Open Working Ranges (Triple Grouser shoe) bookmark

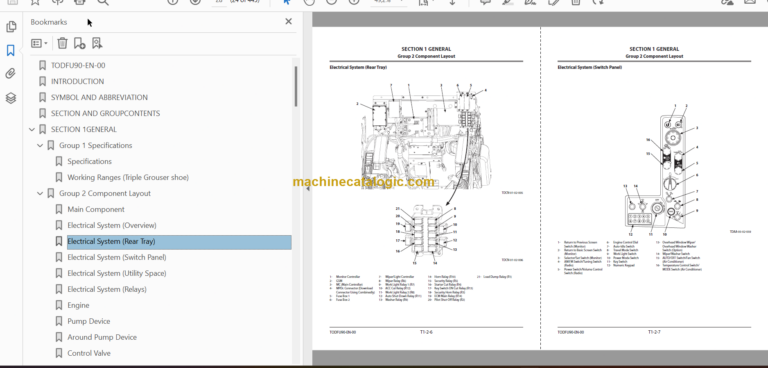(128, 177)
